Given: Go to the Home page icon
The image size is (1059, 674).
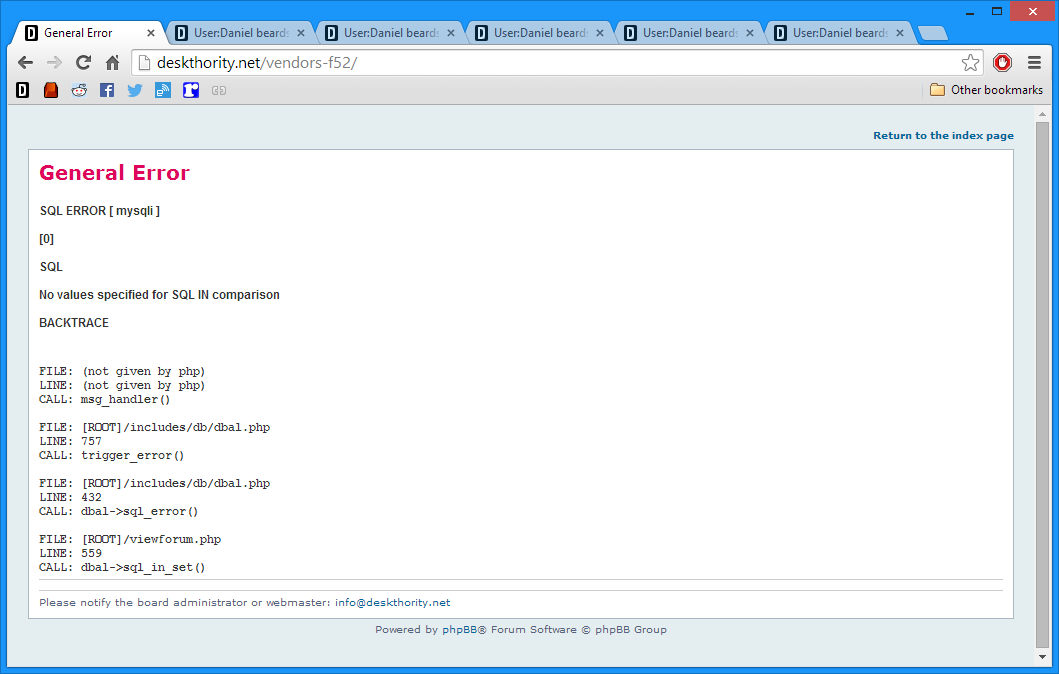Looking at the screenshot, I should pyautogui.click(x=113, y=63).
